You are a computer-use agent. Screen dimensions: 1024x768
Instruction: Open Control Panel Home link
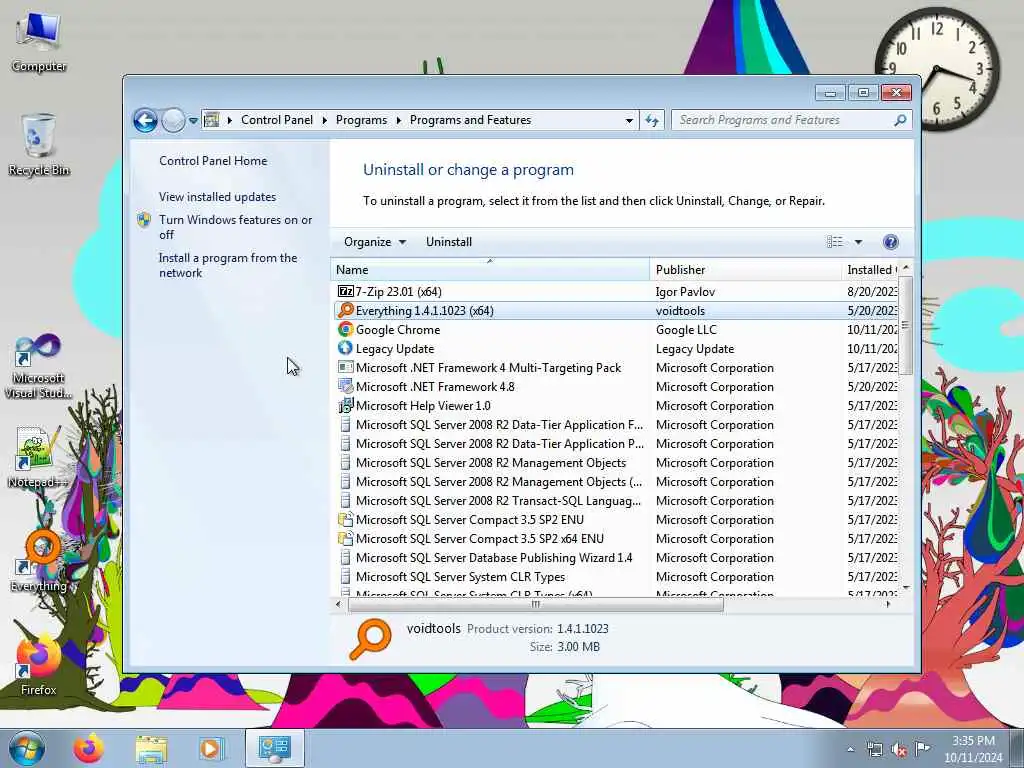pos(213,161)
